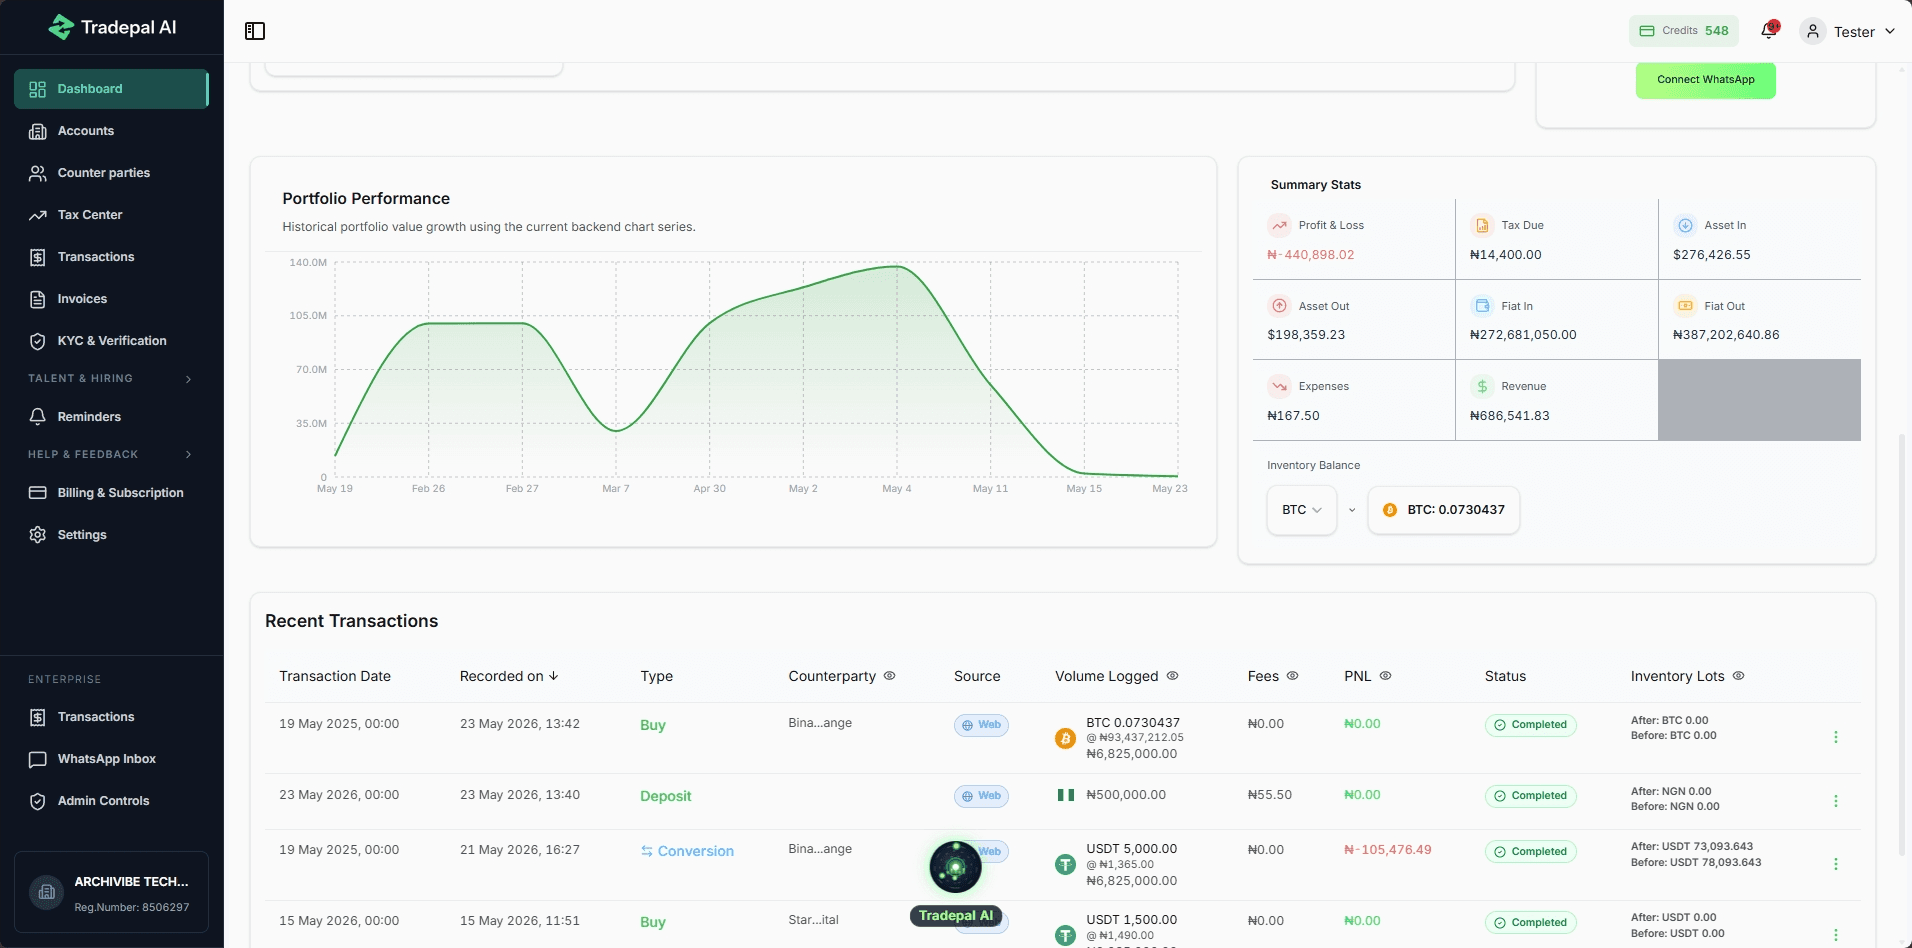The image size is (1912, 948).
Task: Click the Asset In stat icon
Action: tap(1685, 225)
